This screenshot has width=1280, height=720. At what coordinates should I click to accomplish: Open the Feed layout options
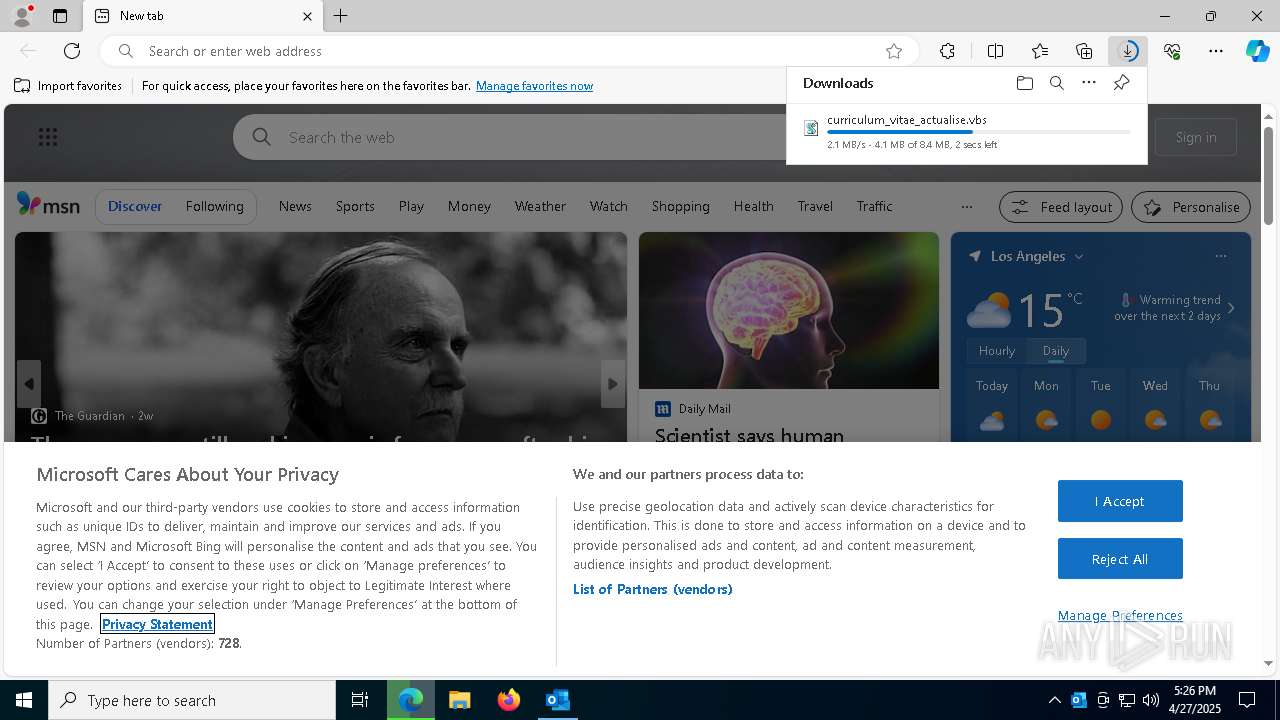(x=1062, y=207)
